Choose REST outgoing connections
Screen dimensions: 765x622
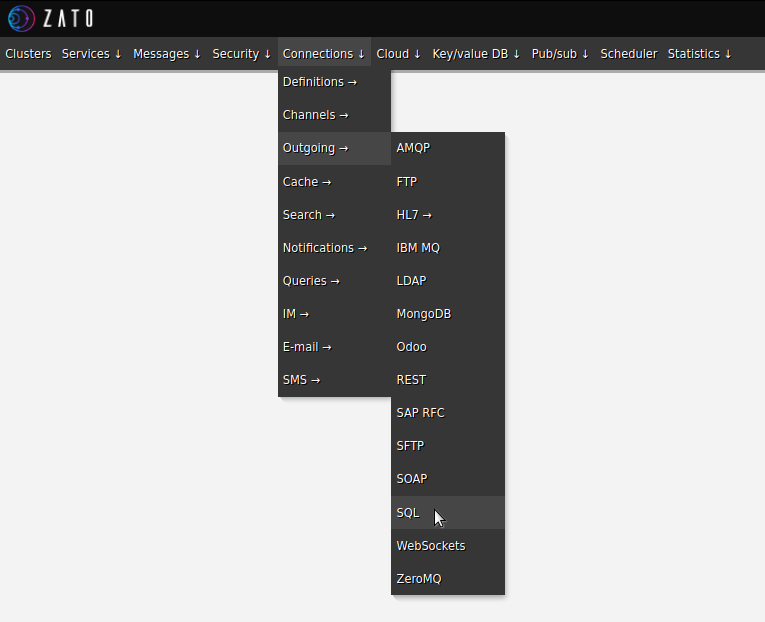pos(448,380)
